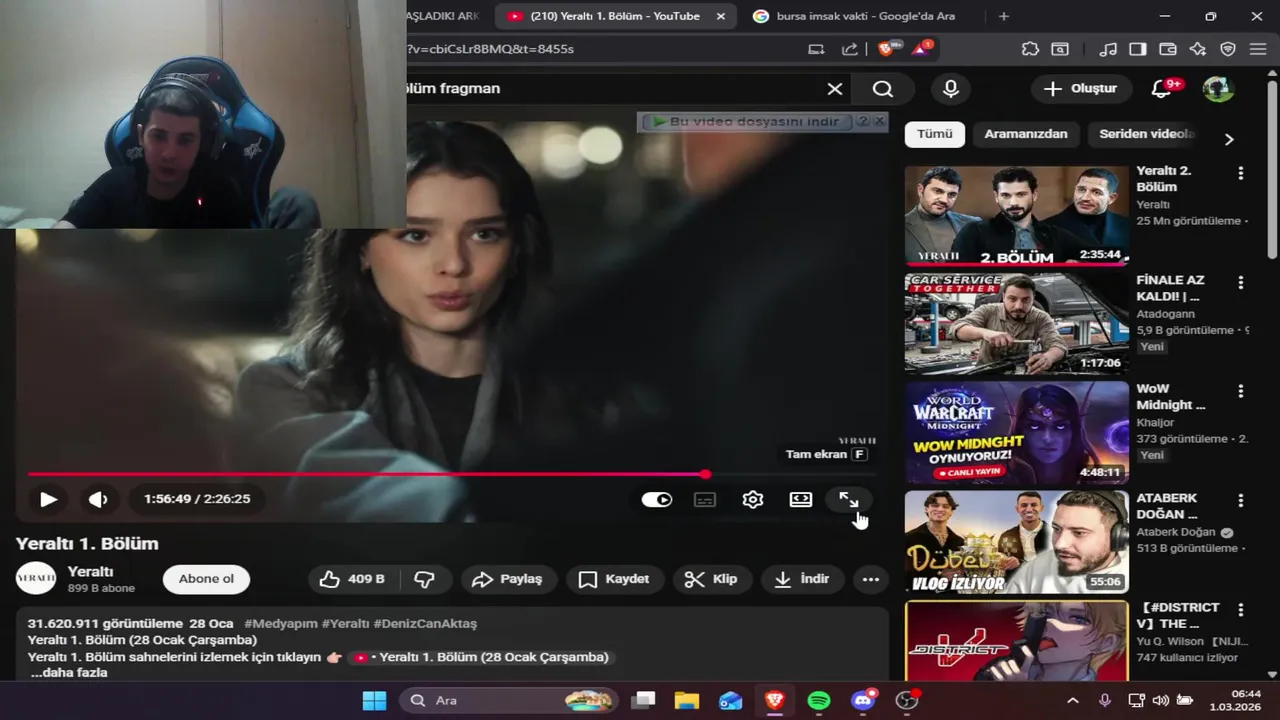This screenshot has width=1280, height=720.
Task: Open options menu for ATABERK DOĞAN video
Action: (1241, 500)
